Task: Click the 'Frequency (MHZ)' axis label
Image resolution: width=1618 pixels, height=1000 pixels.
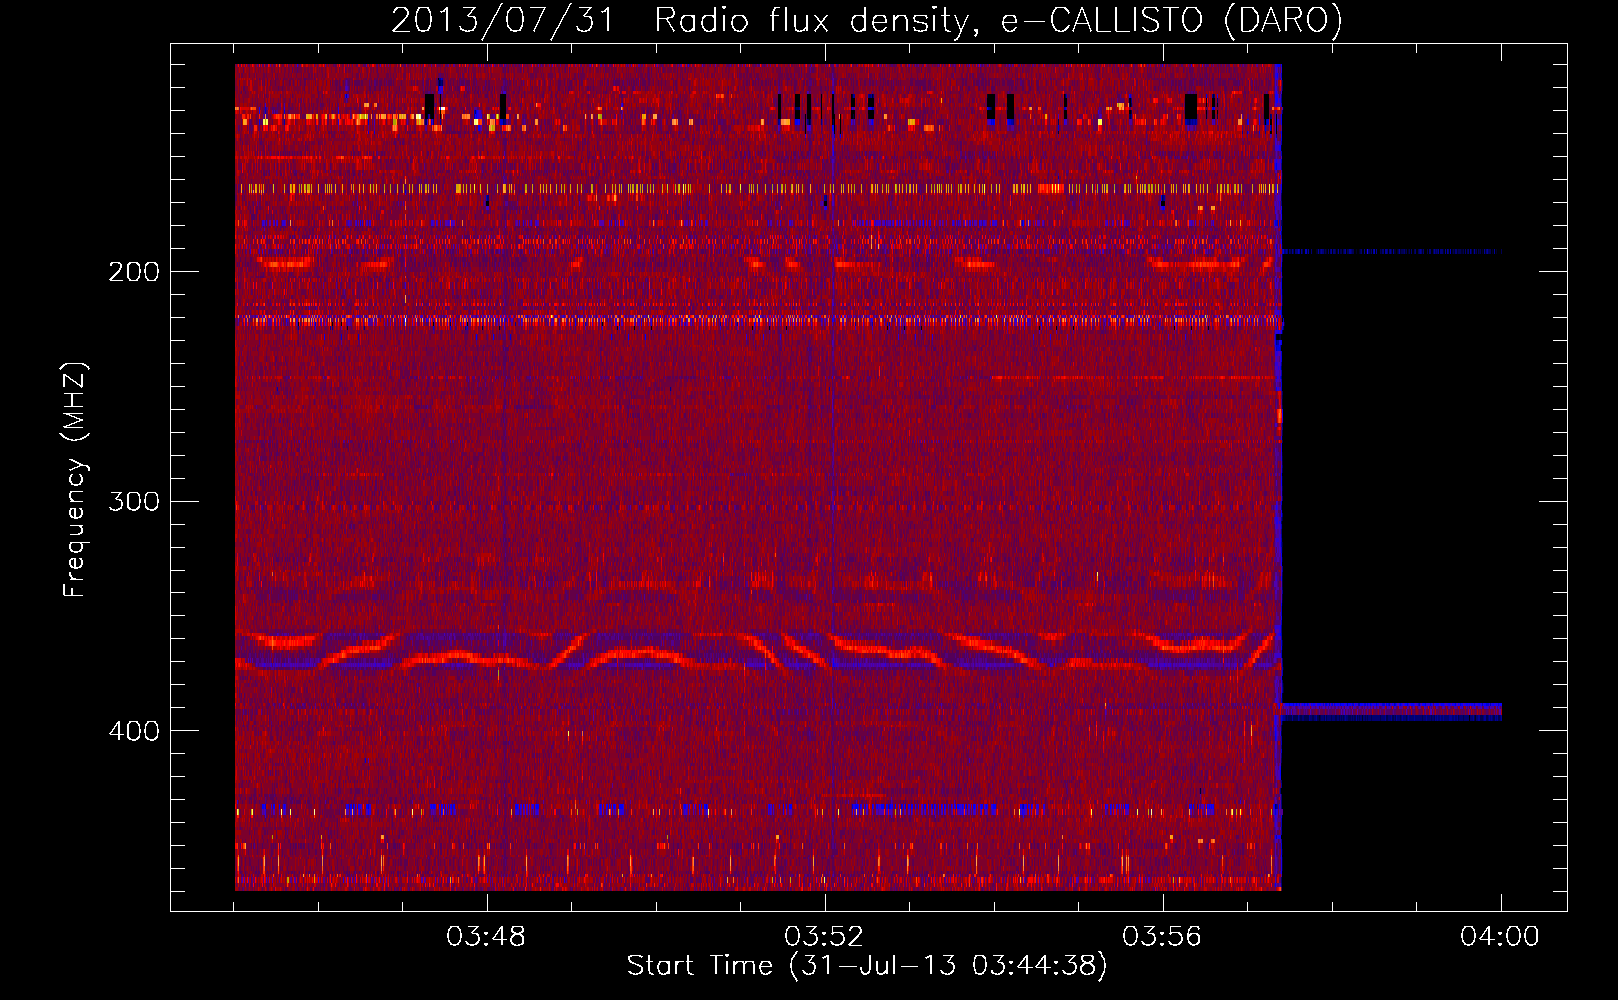Action: [x=75, y=479]
